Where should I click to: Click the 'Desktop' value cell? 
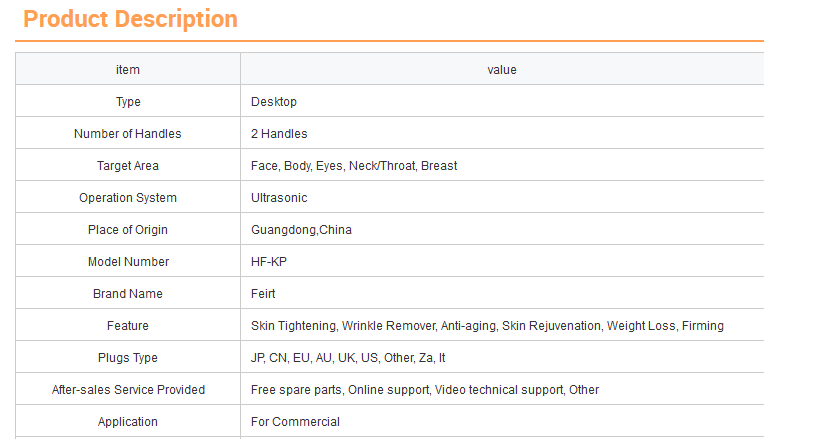274,102
